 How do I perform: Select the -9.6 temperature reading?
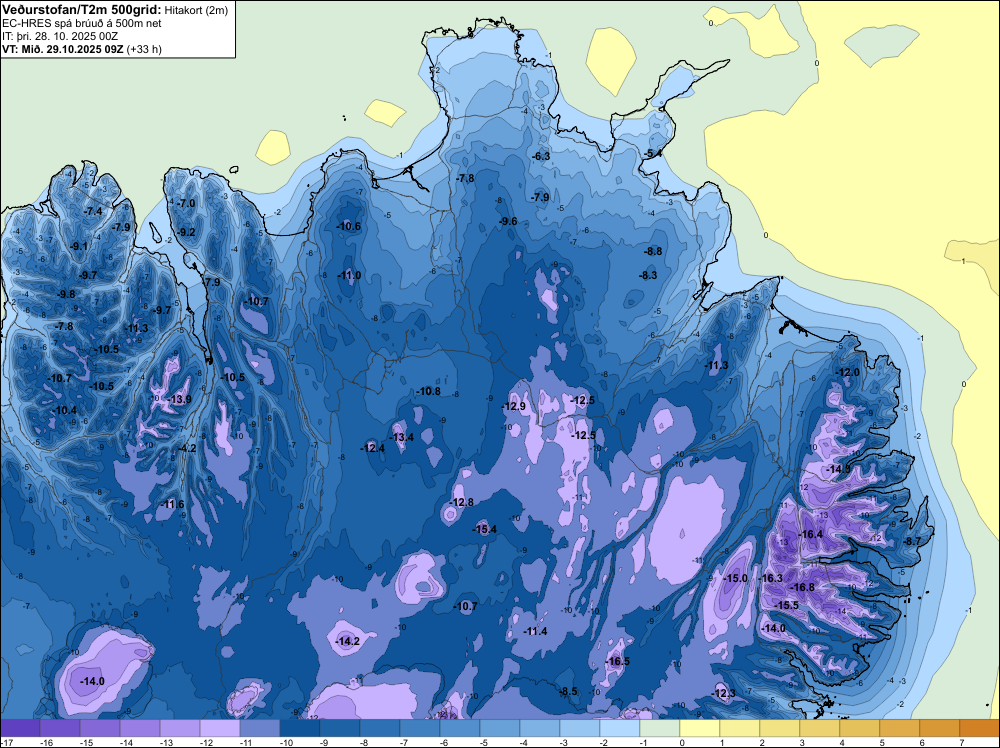point(508,221)
